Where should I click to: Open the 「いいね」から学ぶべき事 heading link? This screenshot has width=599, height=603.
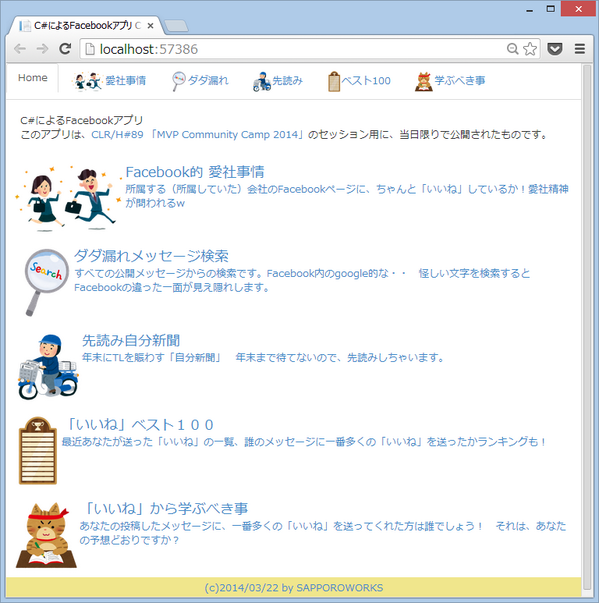click(x=165, y=508)
